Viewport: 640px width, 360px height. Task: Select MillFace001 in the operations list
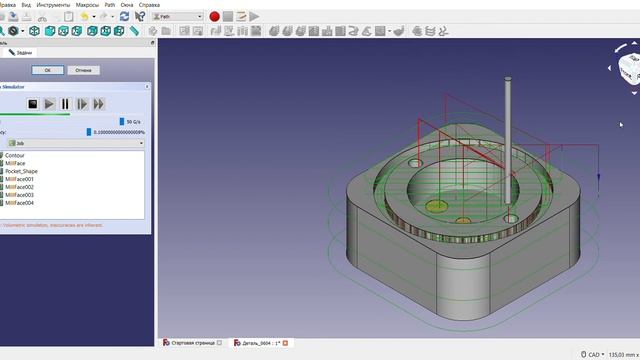[x=19, y=179]
